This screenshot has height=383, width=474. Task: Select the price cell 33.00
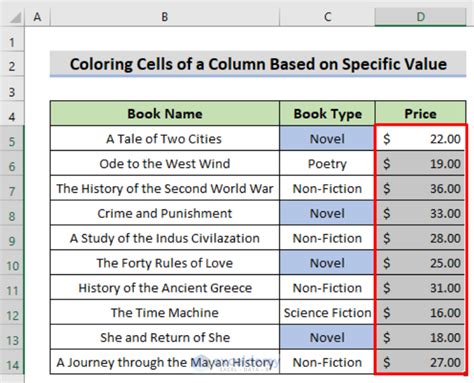(x=420, y=213)
